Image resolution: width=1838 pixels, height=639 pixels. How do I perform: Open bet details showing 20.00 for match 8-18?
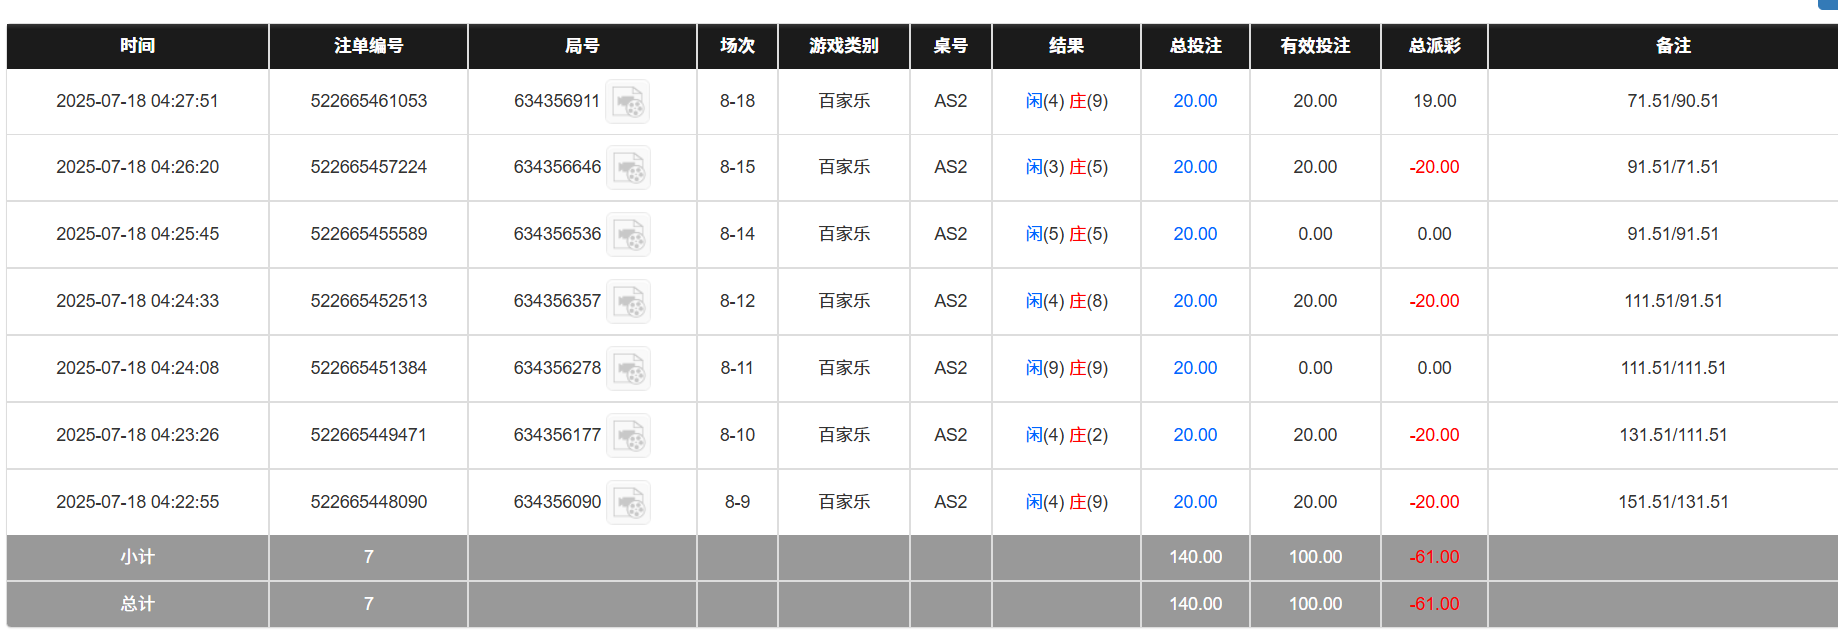(1194, 101)
